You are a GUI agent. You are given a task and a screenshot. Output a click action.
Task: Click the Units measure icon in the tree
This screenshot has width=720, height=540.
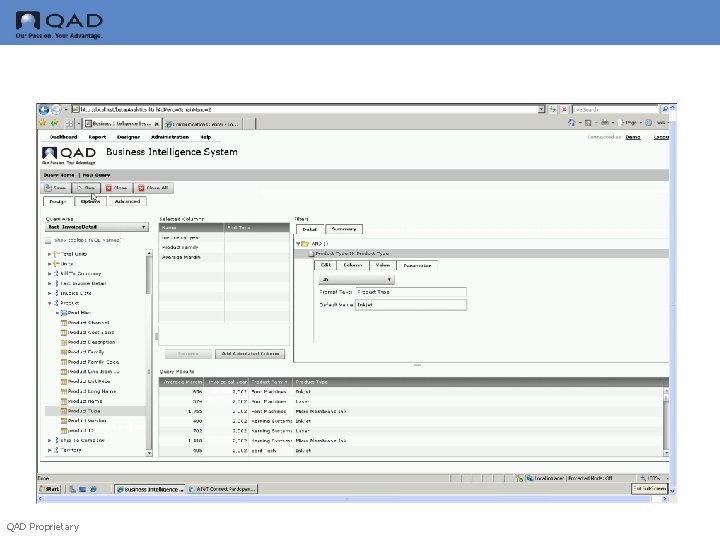click(56, 264)
